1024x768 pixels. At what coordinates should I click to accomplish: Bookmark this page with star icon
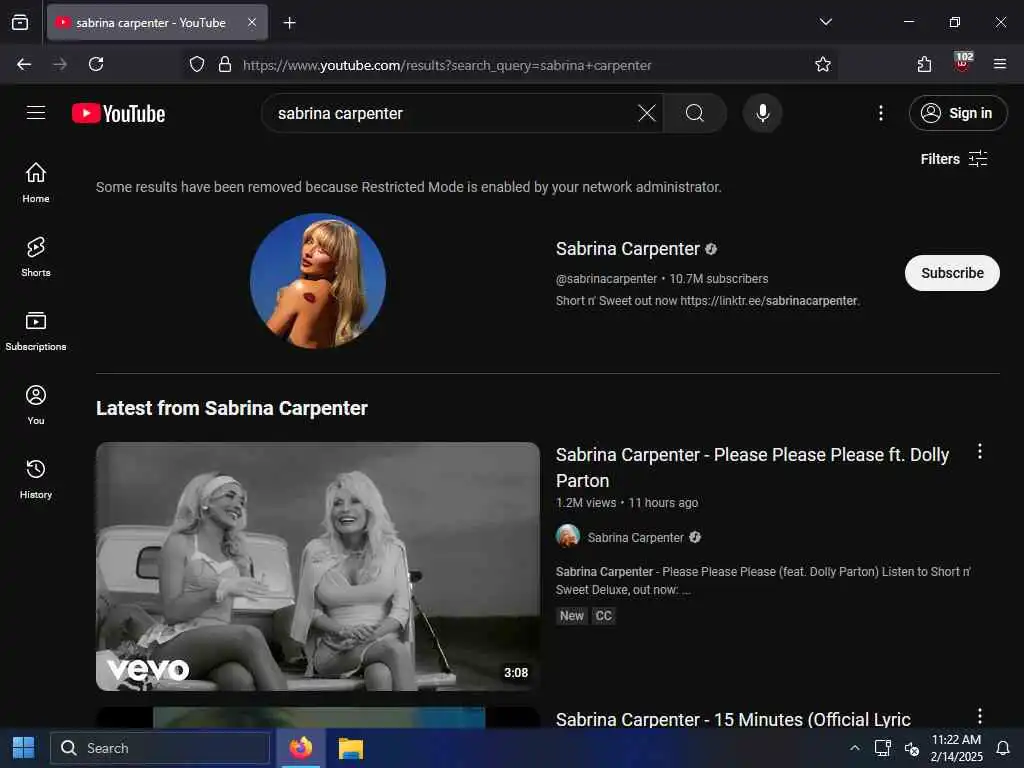[x=823, y=64]
